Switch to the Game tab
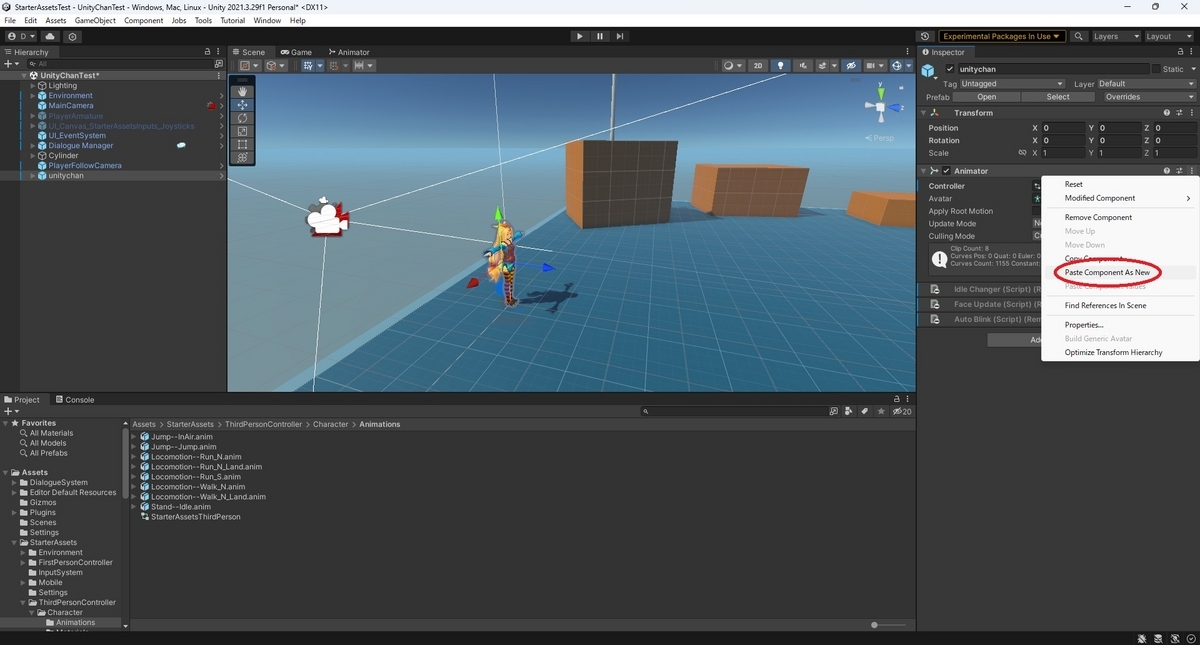 (296, 52)
